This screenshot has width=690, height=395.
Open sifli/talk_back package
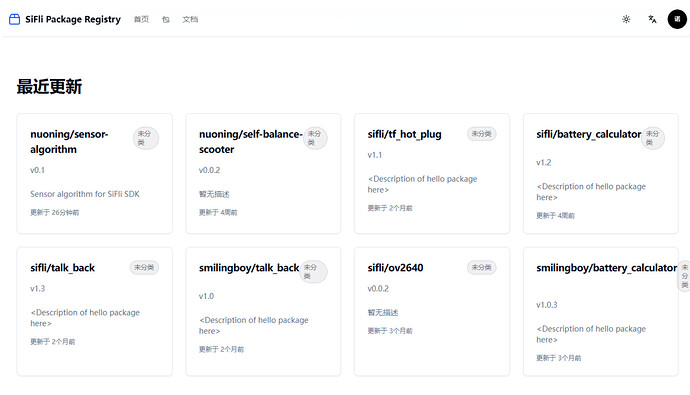pyautogui.click(x=62, y=268)
